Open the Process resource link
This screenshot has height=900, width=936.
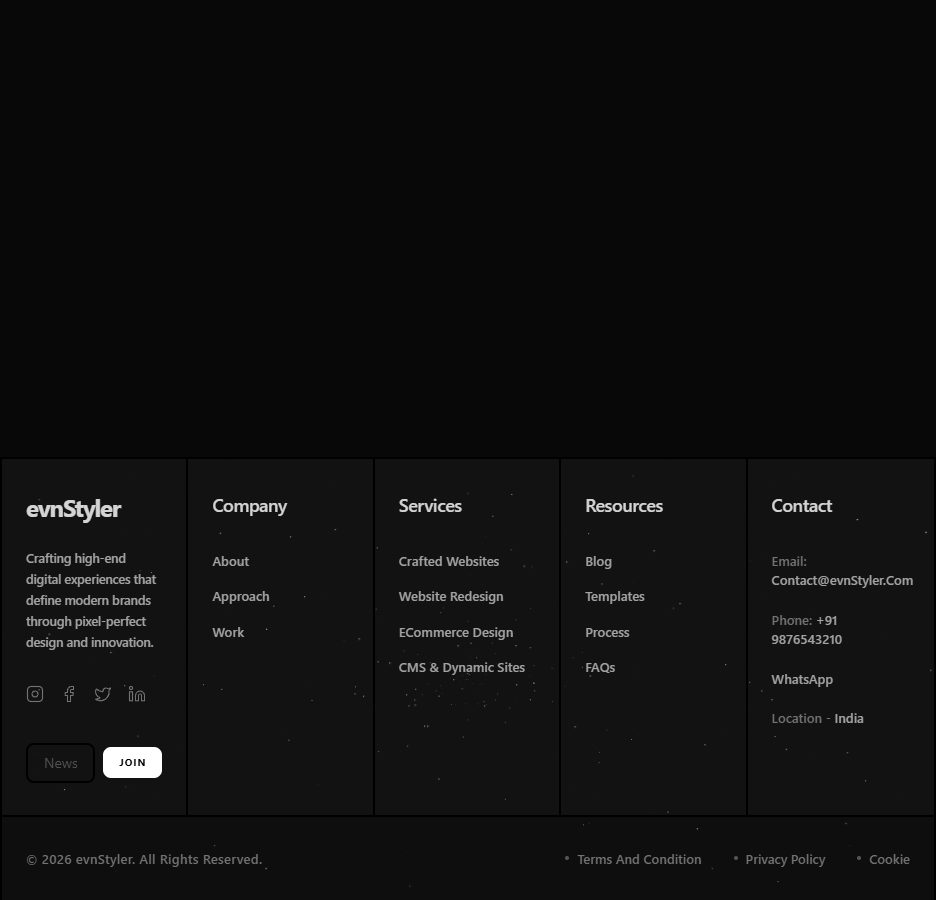tap(607, 633)
